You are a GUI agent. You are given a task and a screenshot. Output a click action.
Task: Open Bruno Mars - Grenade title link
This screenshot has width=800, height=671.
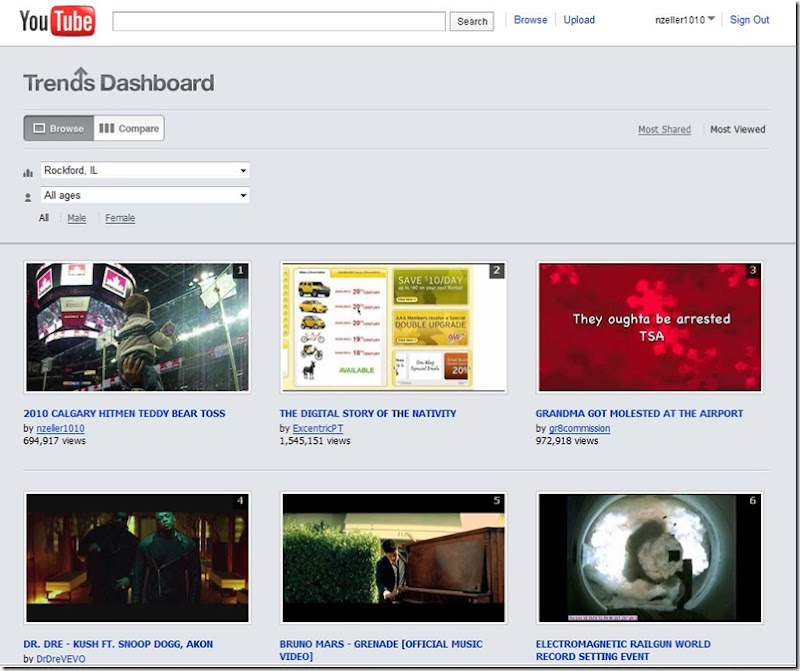[x=381, y=650]
